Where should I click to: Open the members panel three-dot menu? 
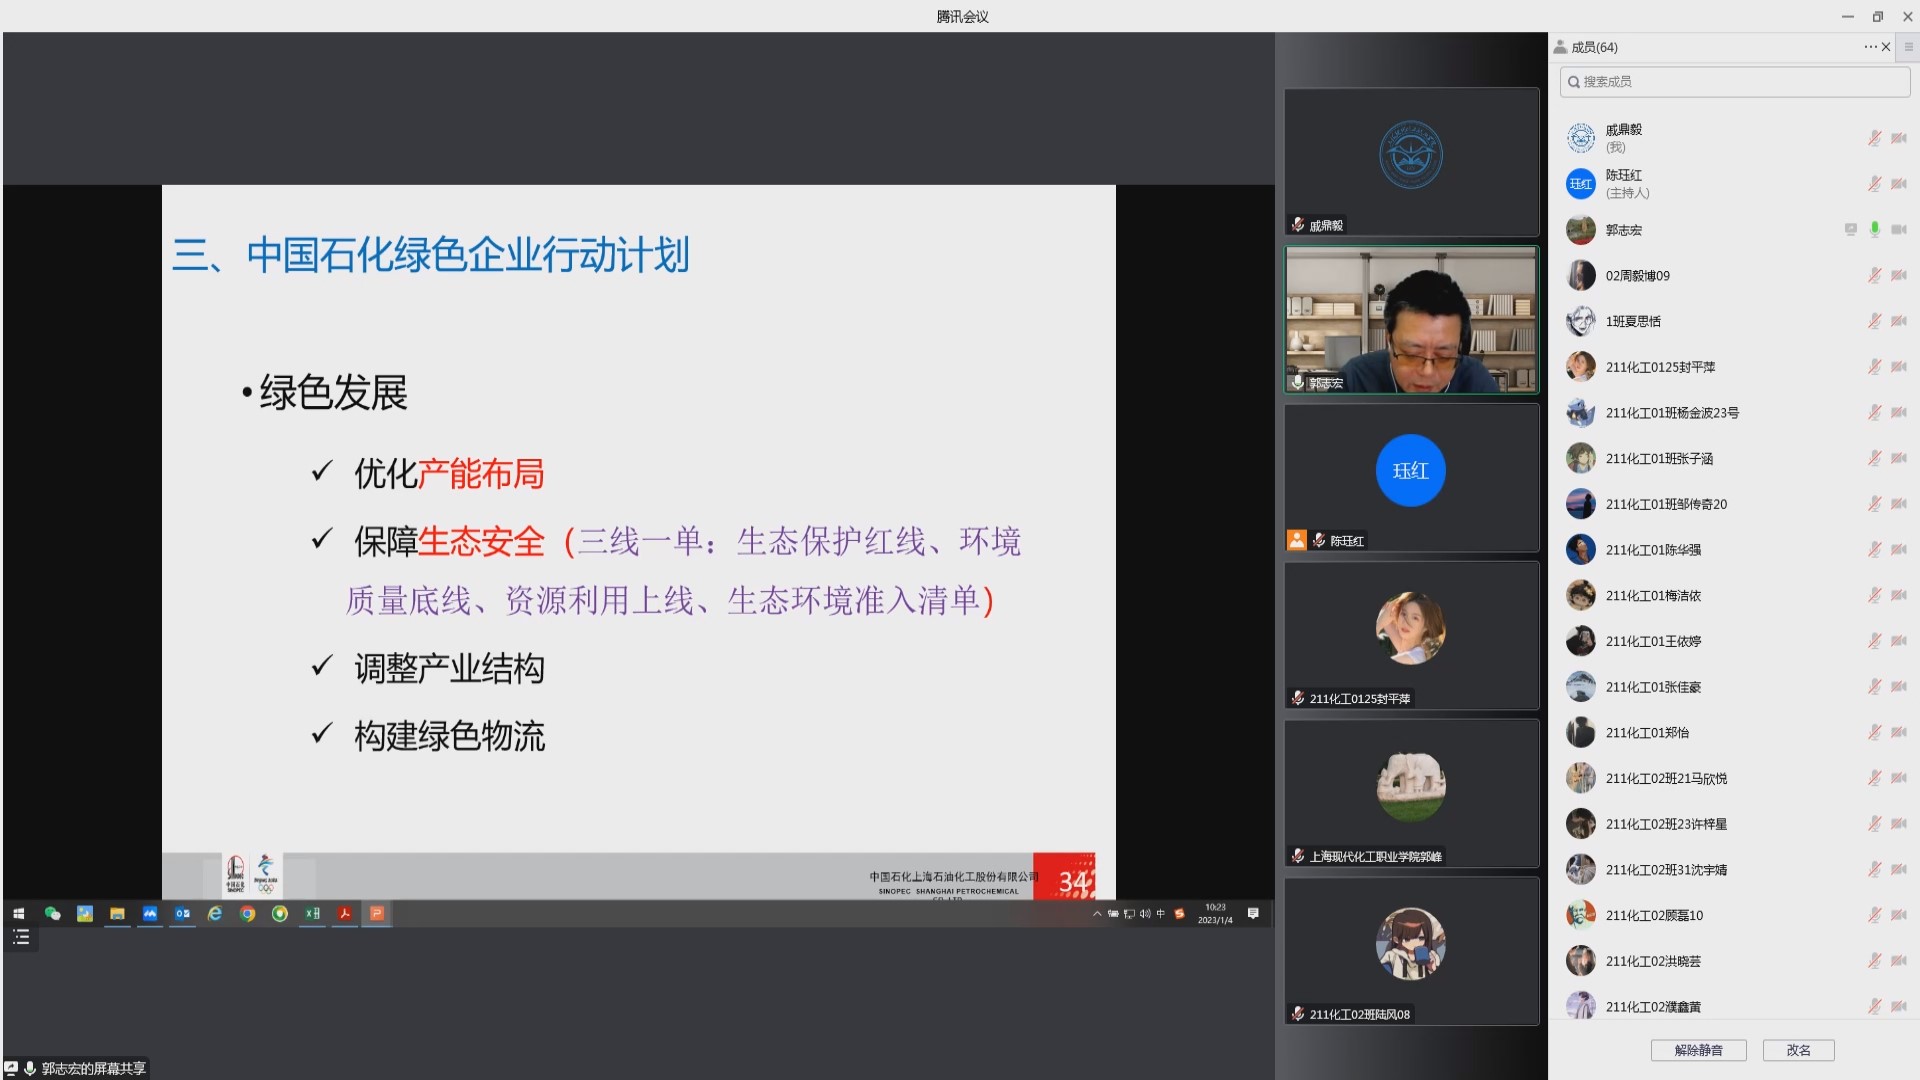(1869, 47)
